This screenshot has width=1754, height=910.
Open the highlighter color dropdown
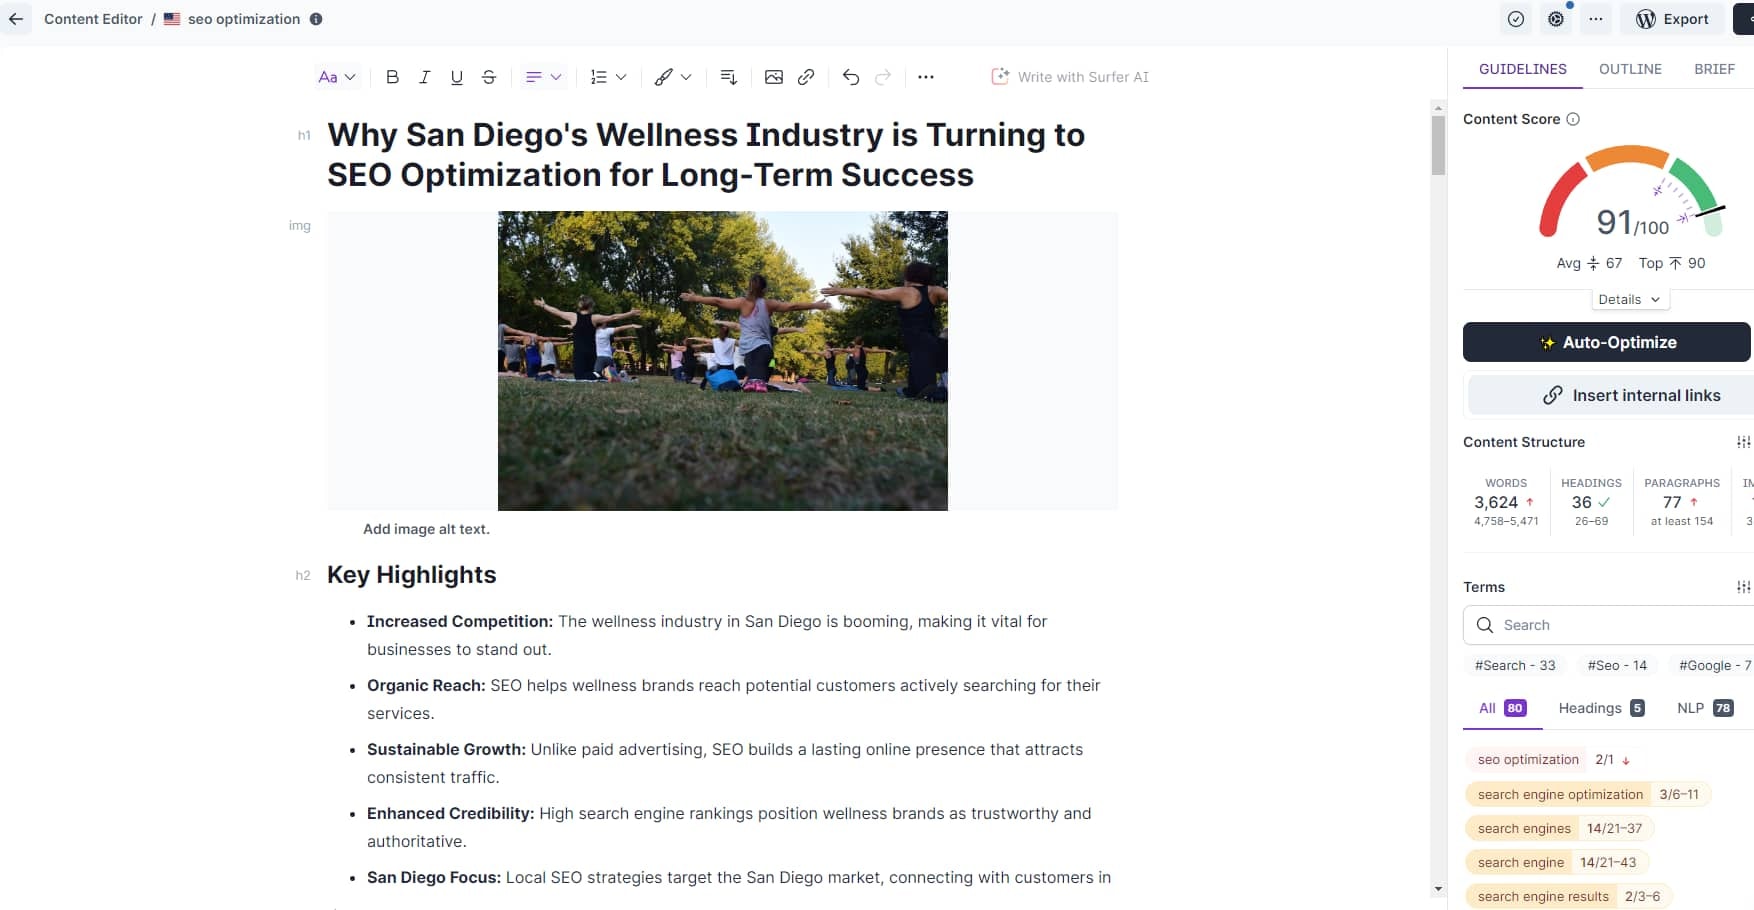[x=673, y=77]
